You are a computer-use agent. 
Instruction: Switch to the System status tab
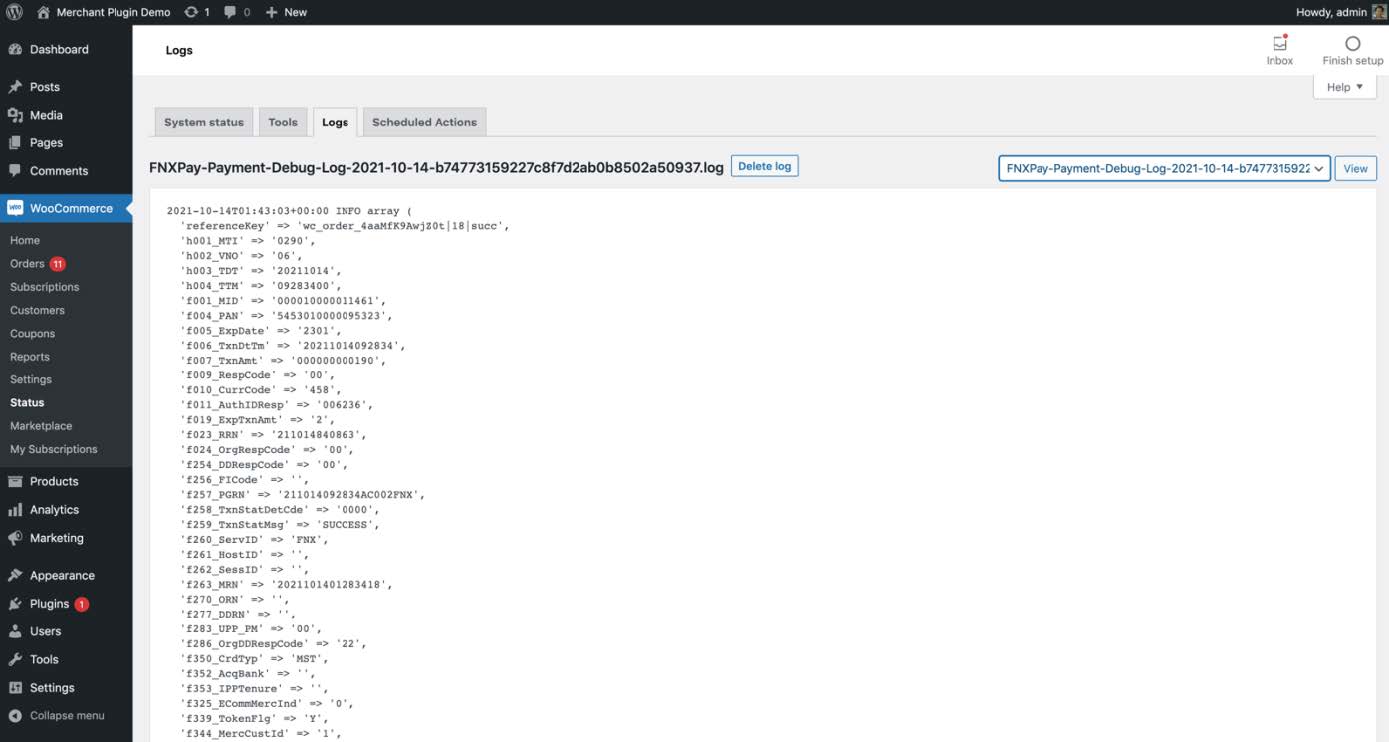click(x=204, y=122)
